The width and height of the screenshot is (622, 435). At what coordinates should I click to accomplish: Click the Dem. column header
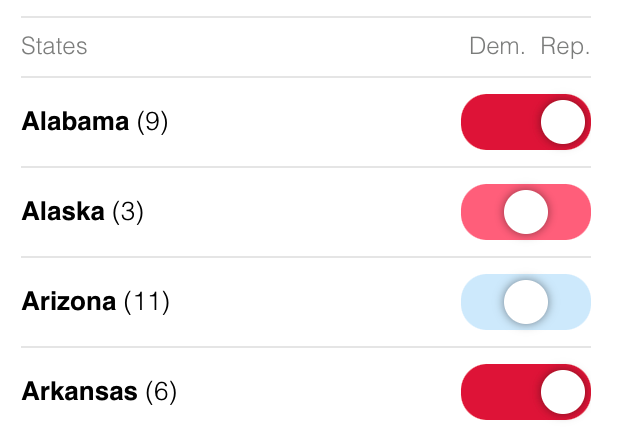497,46
